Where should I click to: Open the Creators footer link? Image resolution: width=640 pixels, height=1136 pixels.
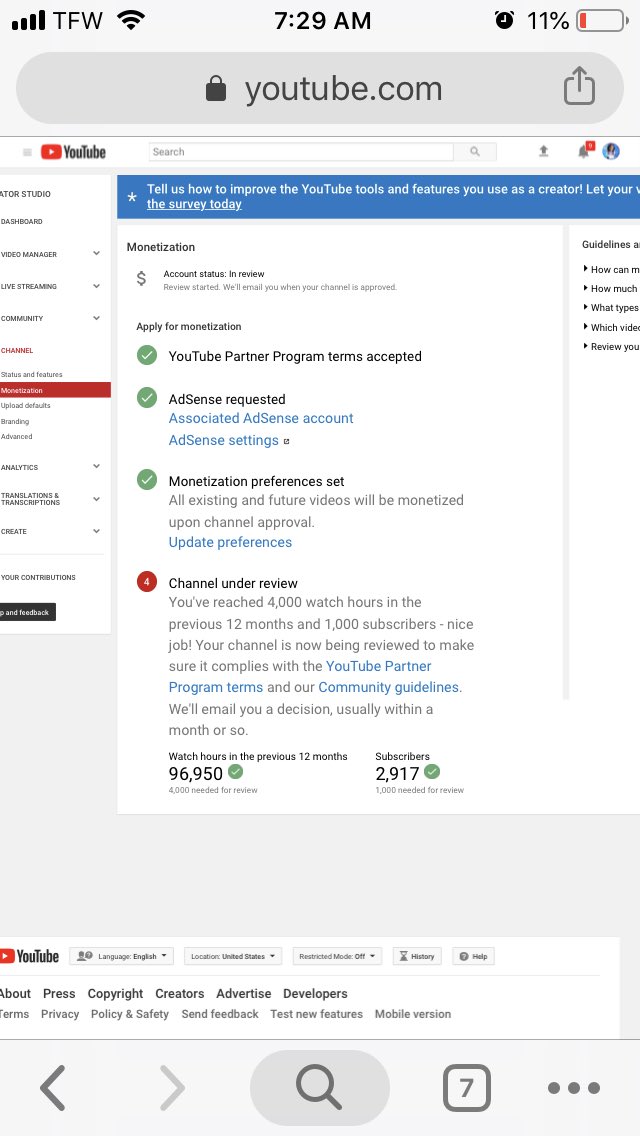(180, 994)
